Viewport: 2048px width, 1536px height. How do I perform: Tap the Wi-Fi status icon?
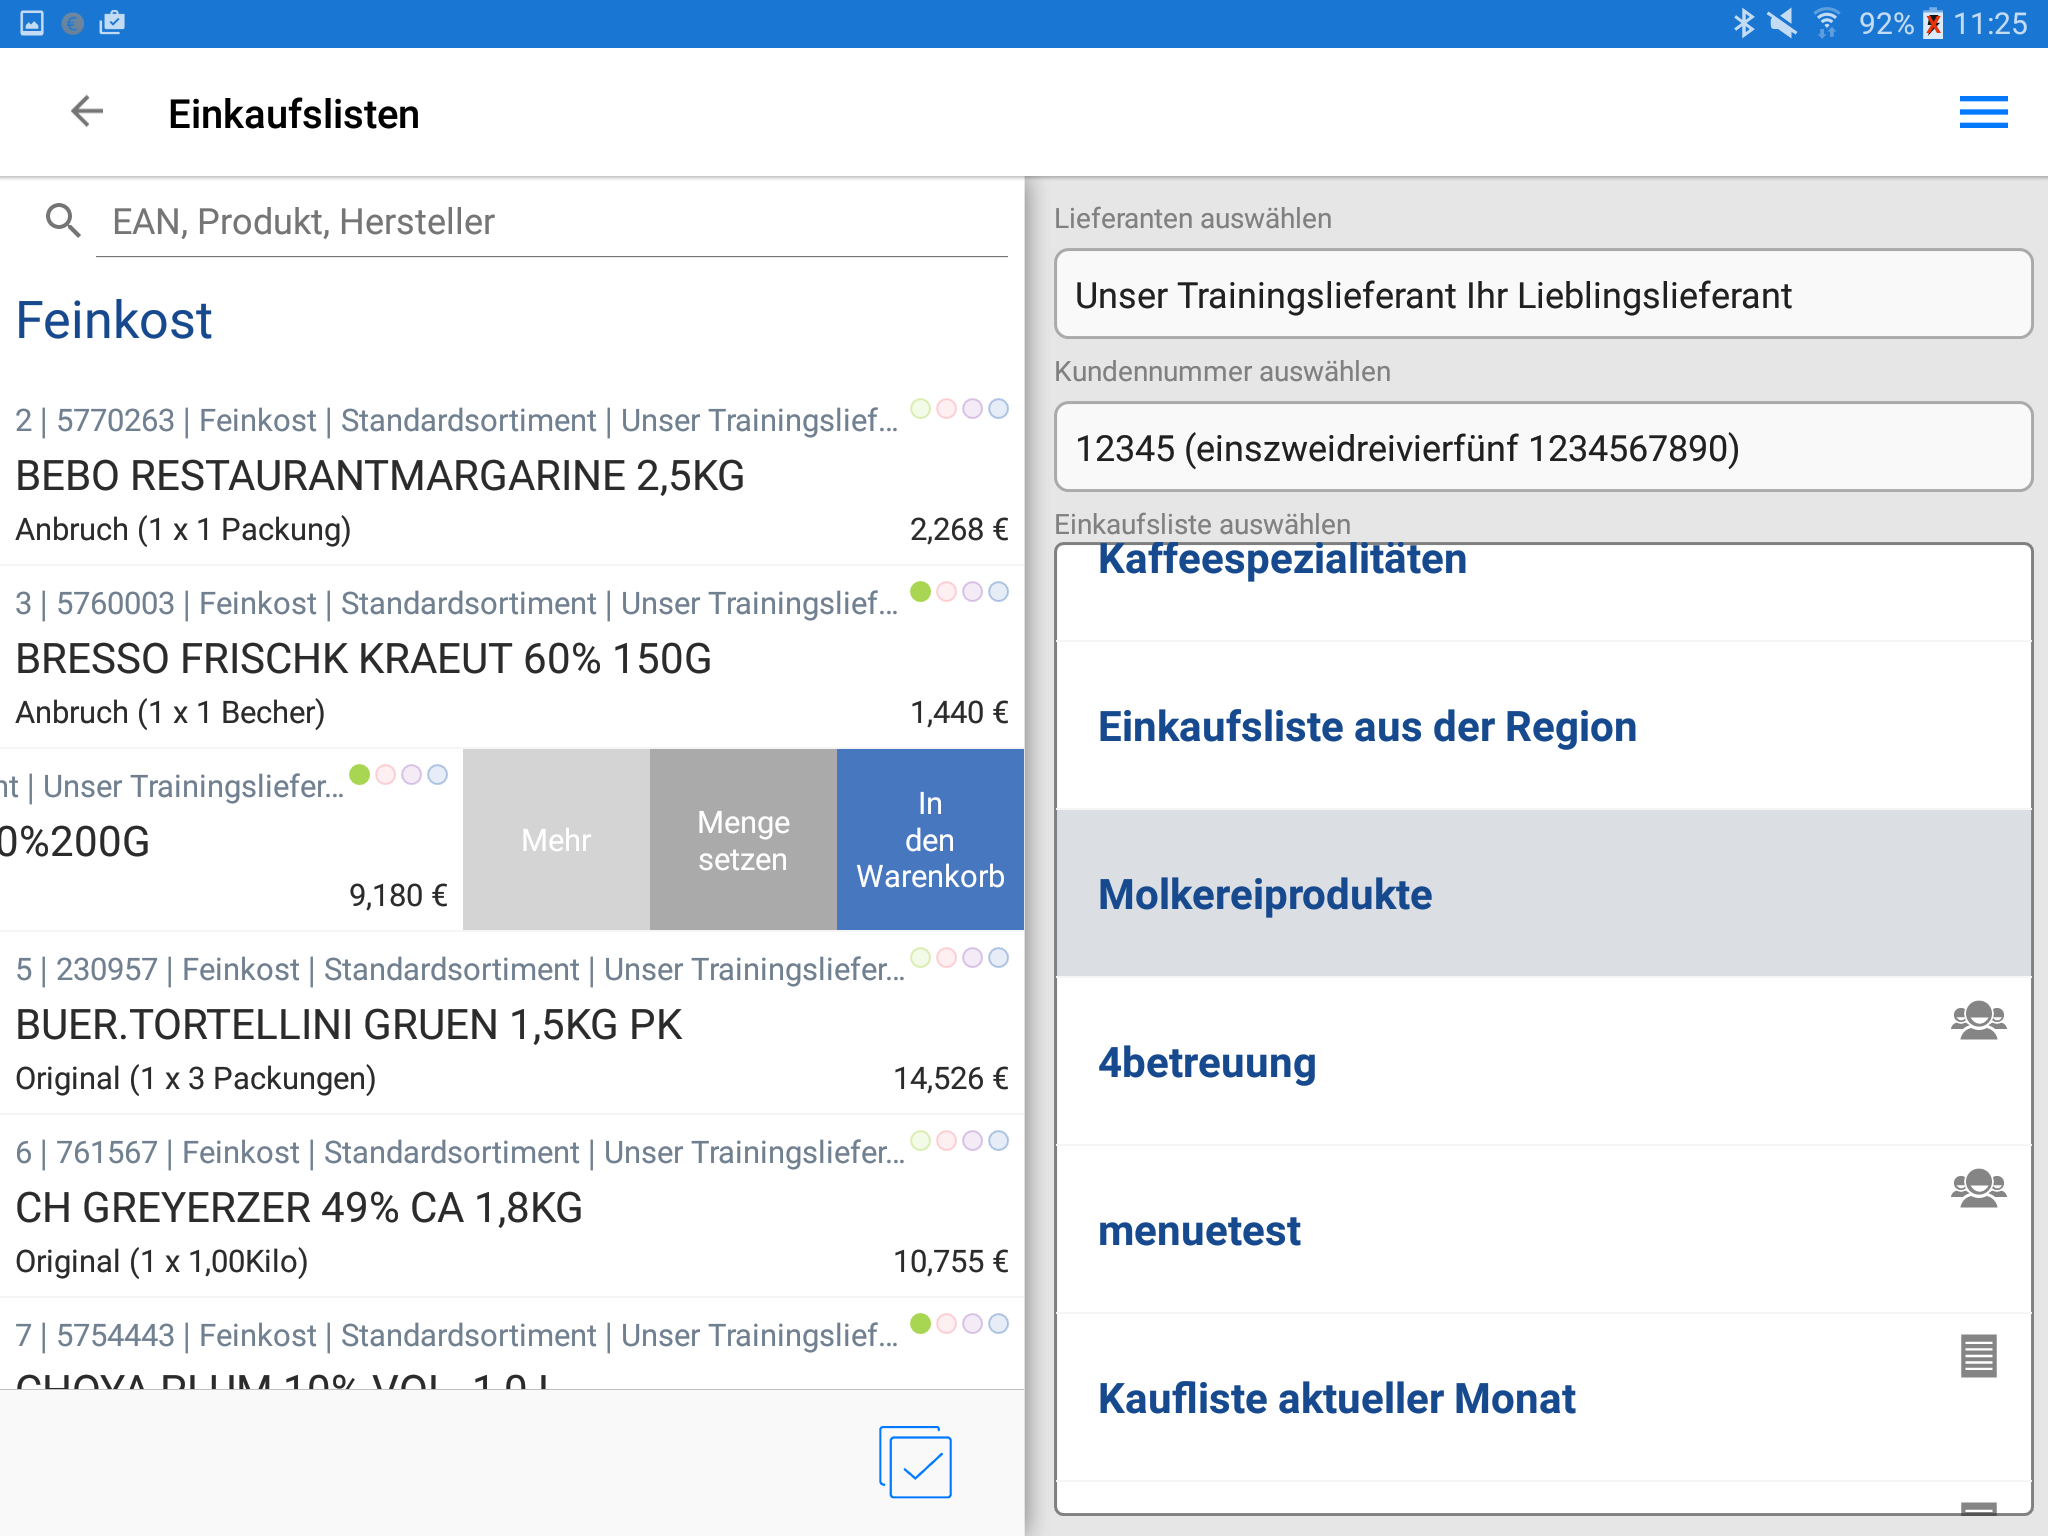(x=1826, y=23)
